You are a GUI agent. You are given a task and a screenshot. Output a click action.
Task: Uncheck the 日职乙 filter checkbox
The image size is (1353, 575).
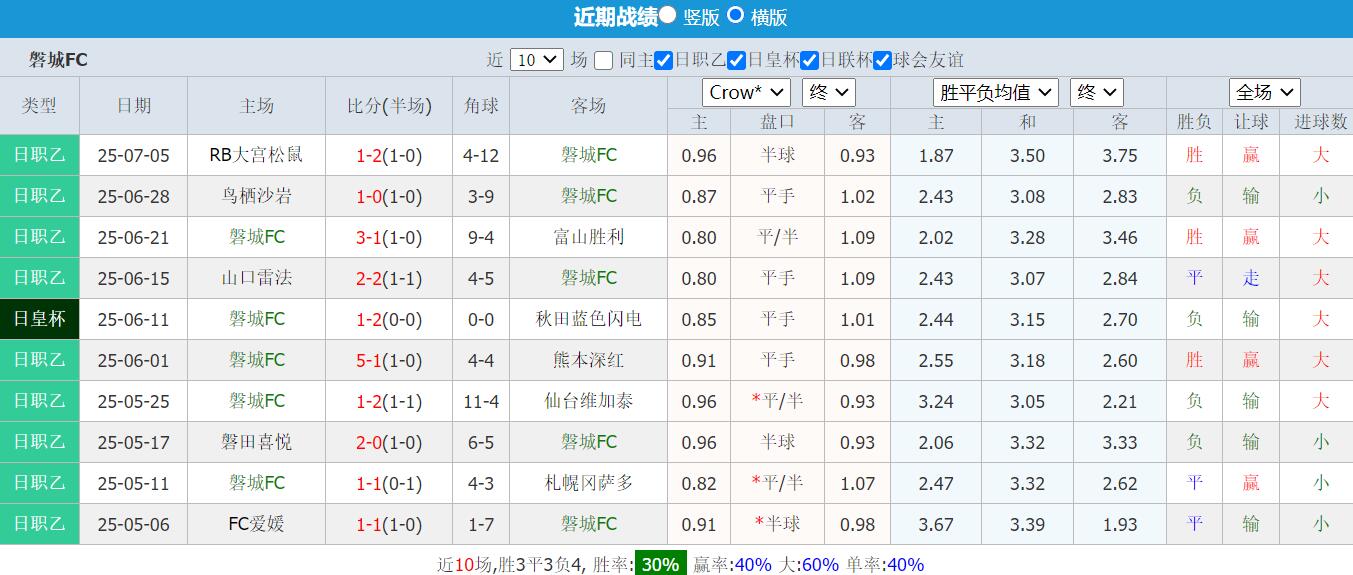click(663, 60)
